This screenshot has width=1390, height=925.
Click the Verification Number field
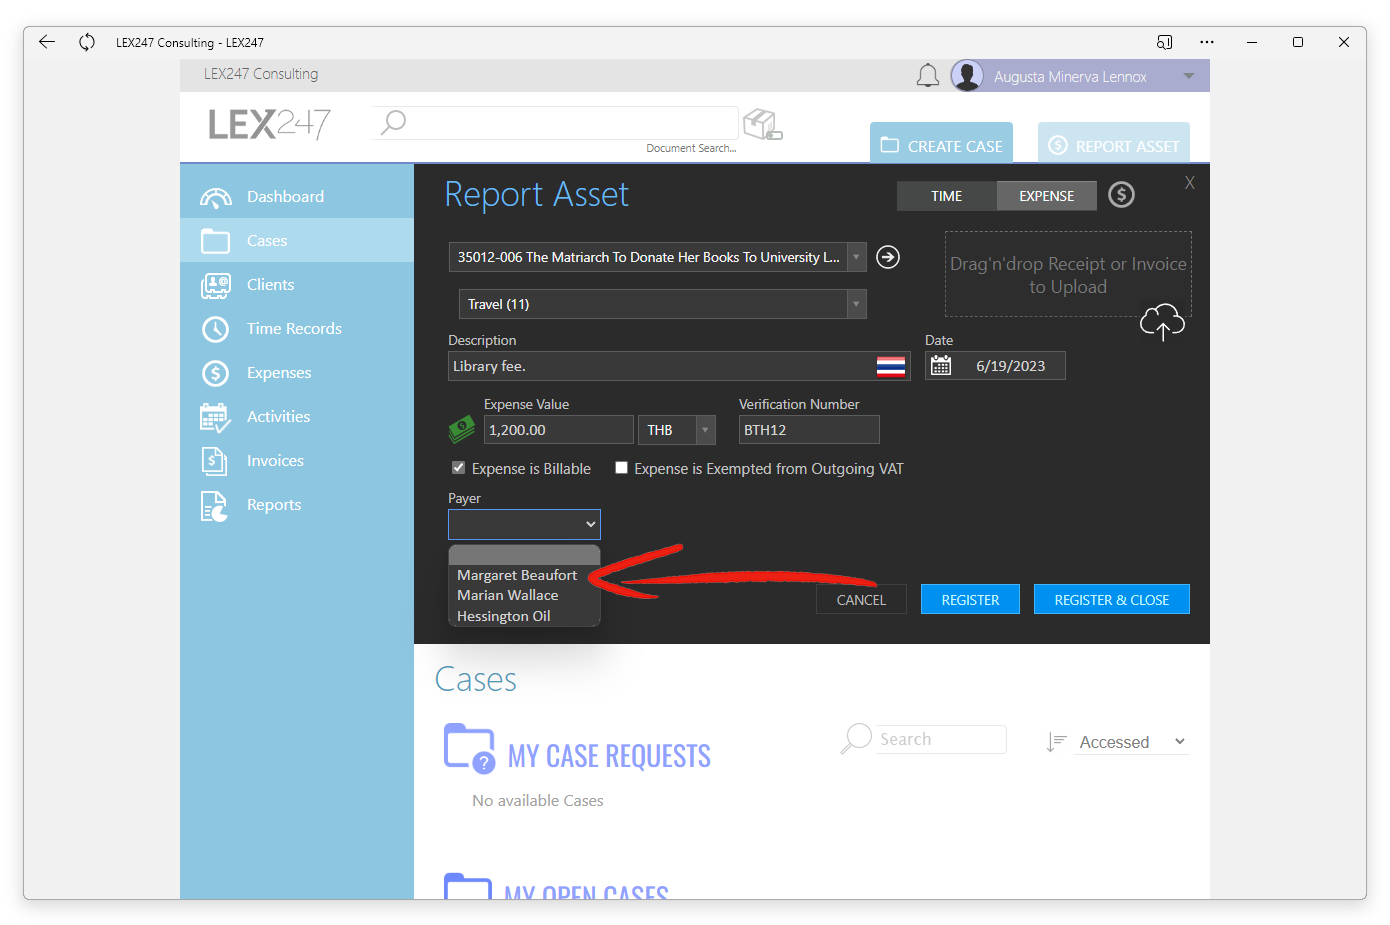point(809,430)
